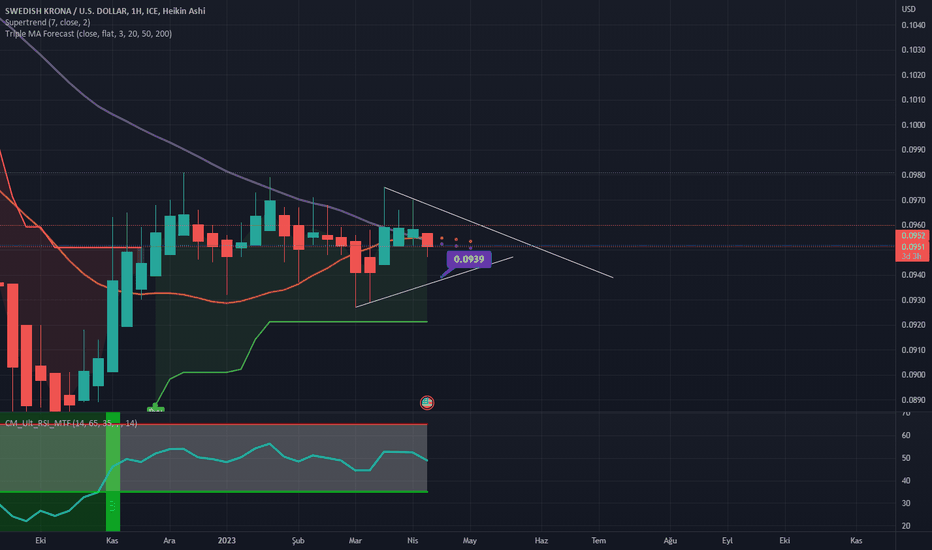Click the US economic event flag icon
This screenshot has height=550, width=932.
427,403
